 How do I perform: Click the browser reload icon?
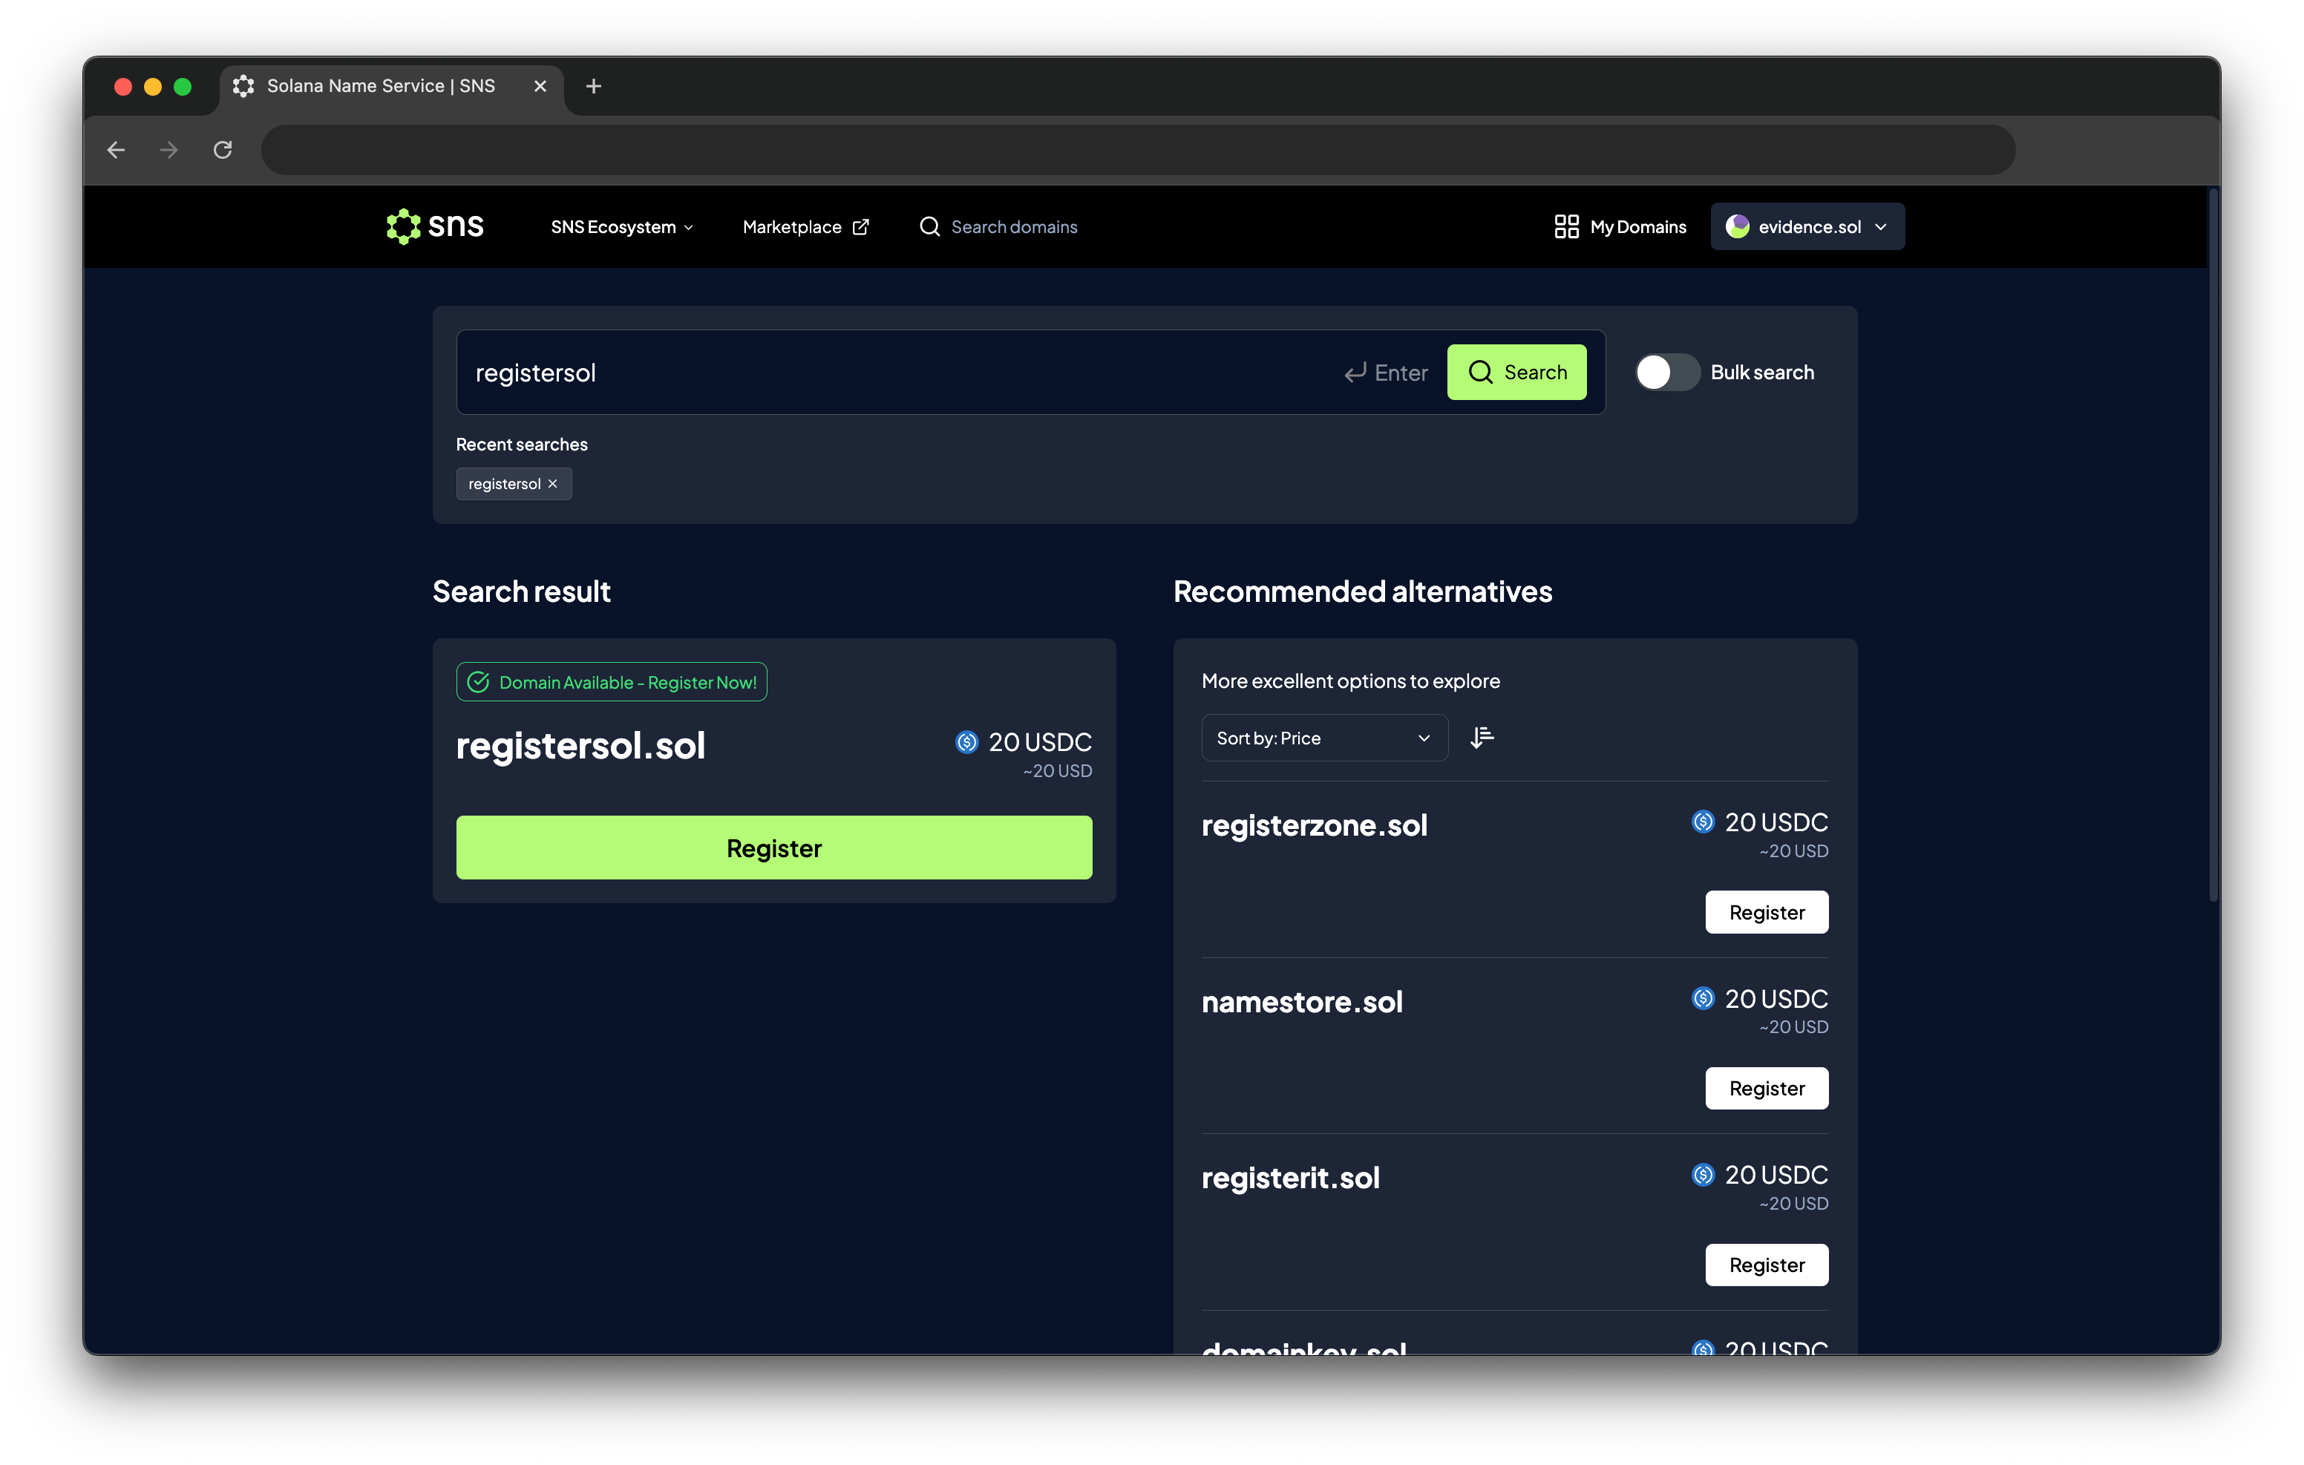223,150
